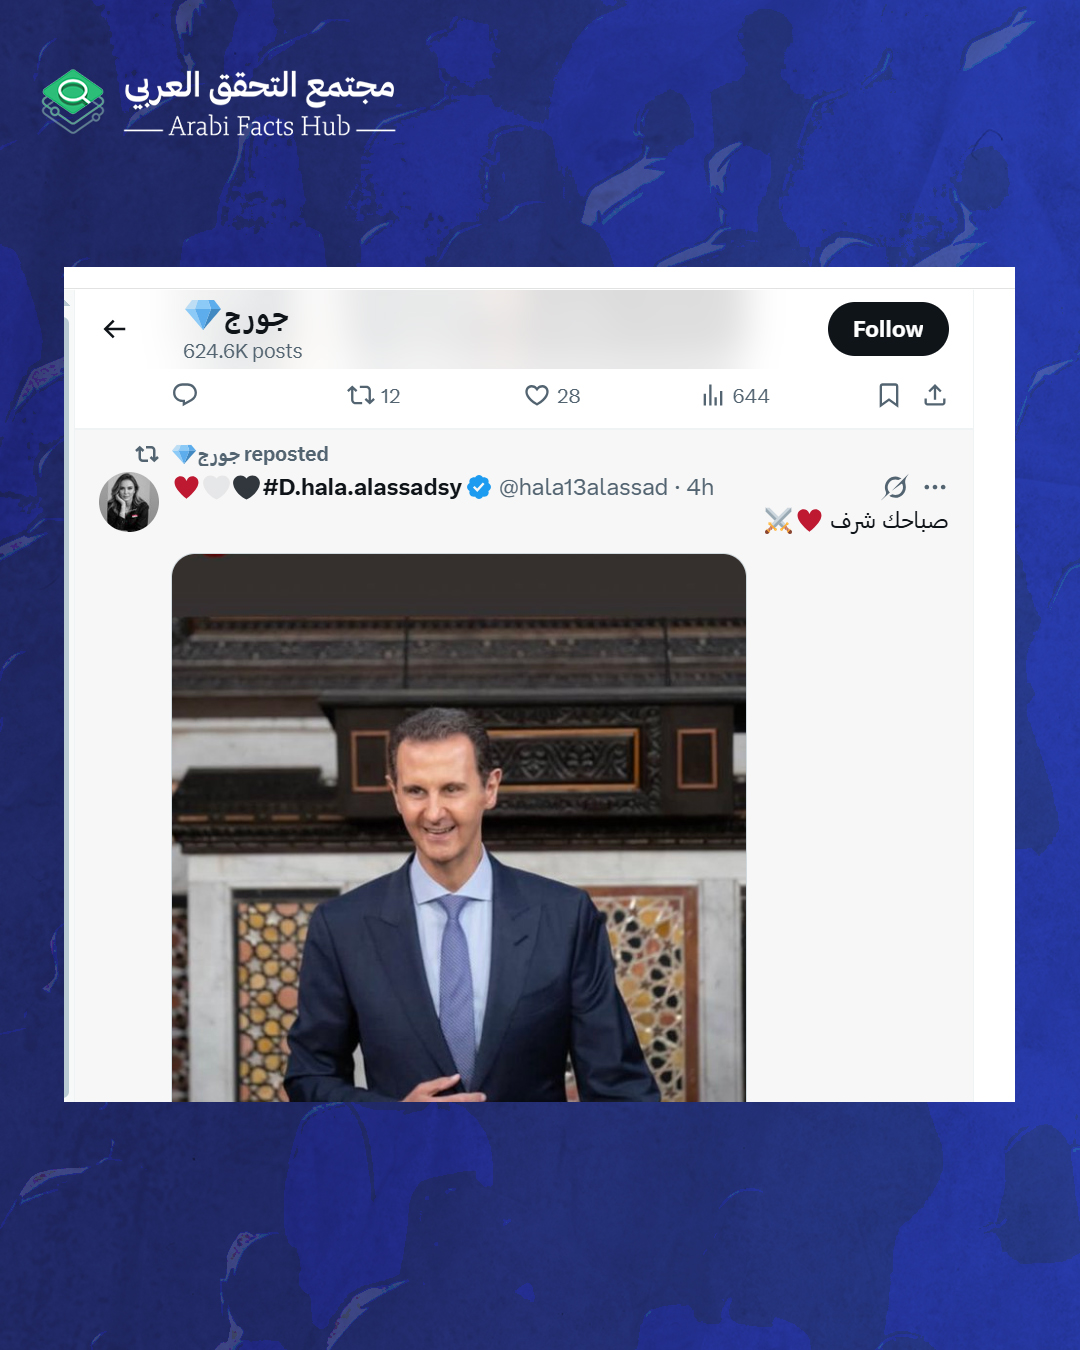Click the Arabi Facts Hub logo icon
1080x1350 pixels.
click(73, 101)
